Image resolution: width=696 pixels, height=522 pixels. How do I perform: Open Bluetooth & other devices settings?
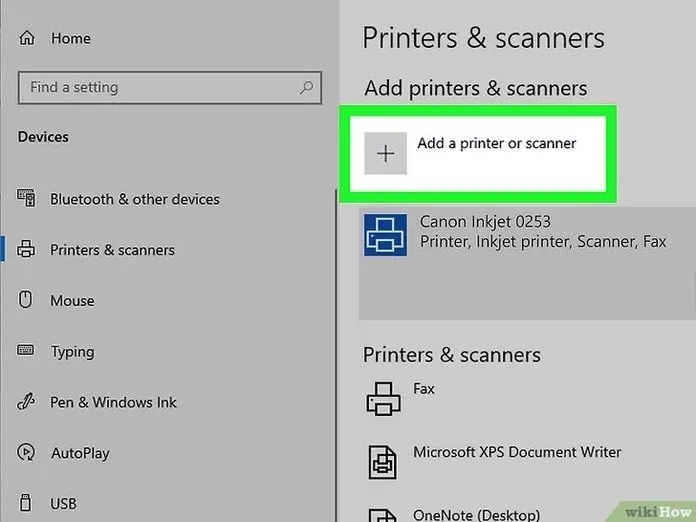134,199
